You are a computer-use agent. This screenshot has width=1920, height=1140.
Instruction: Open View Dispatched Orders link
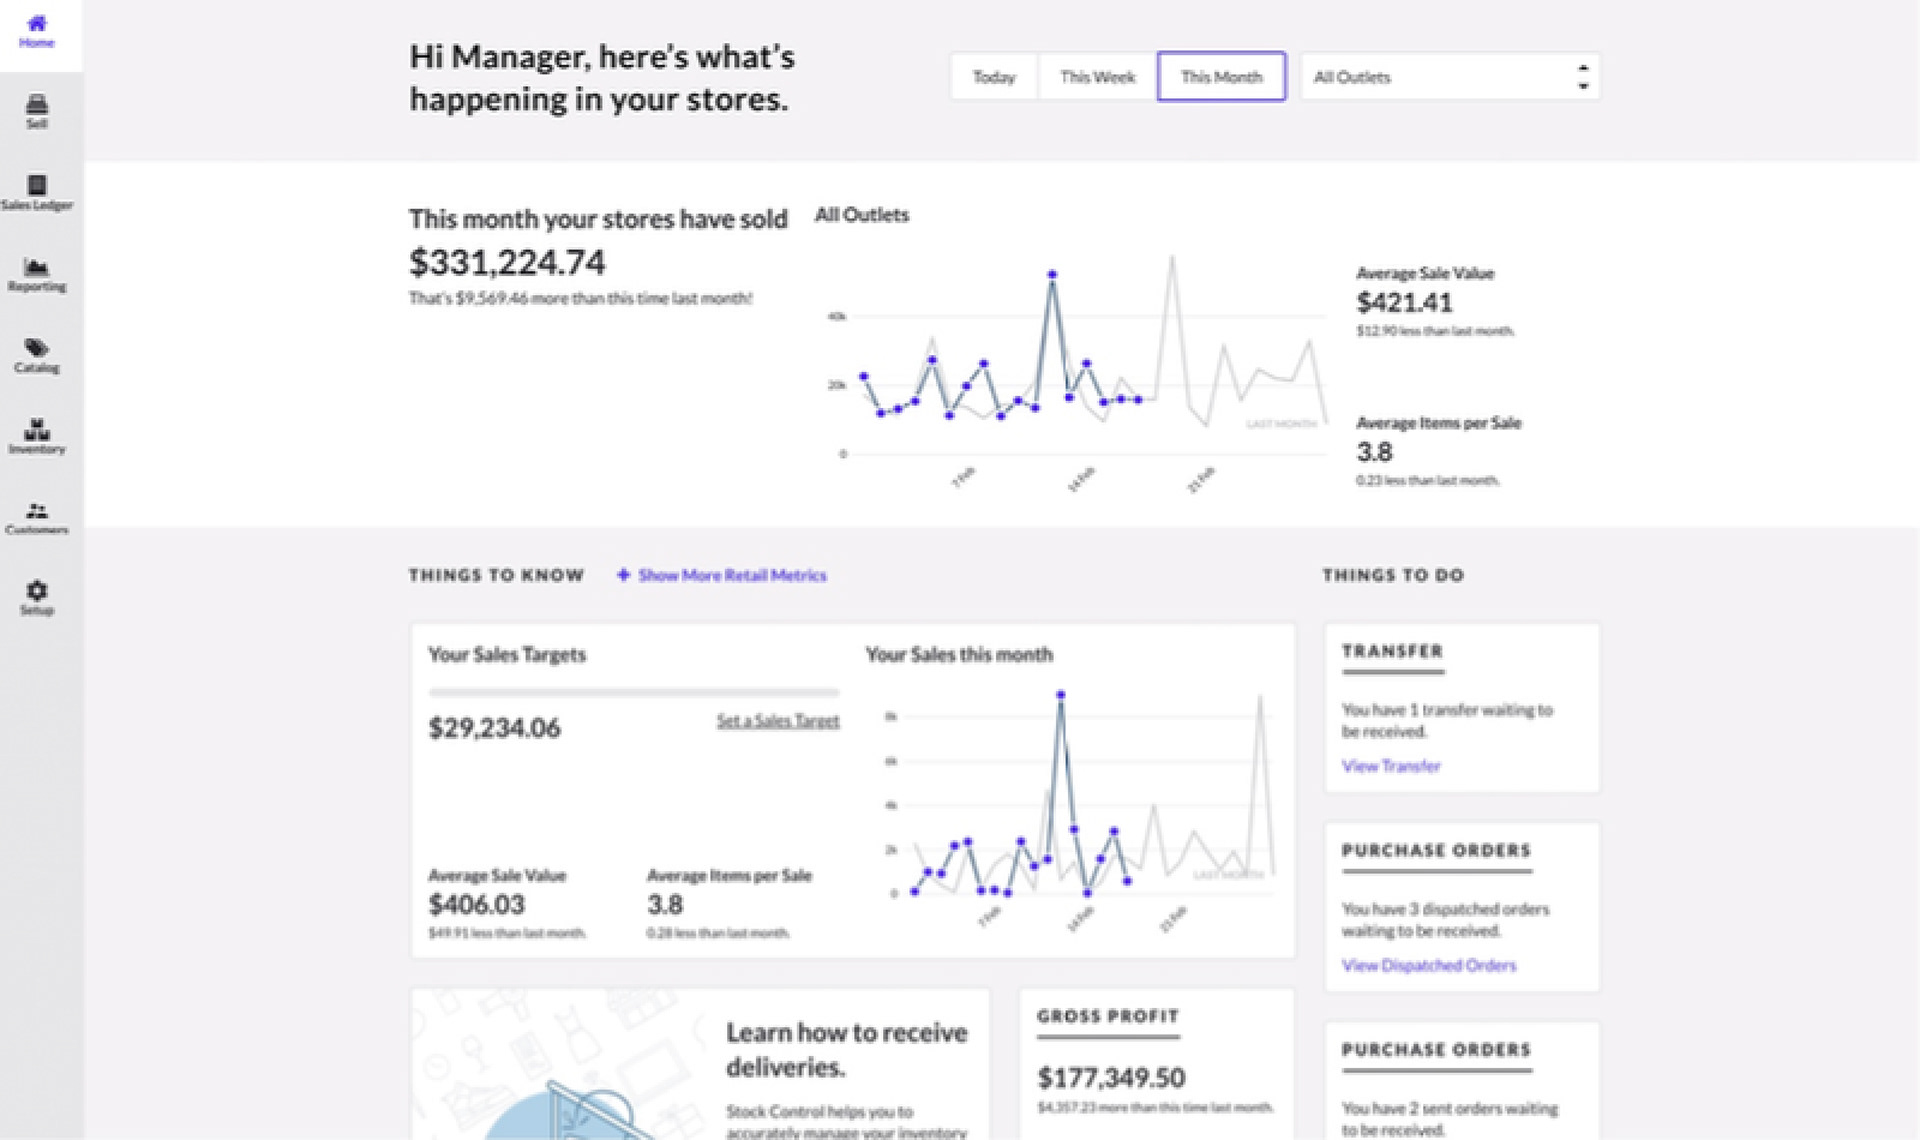point(1428,965)
